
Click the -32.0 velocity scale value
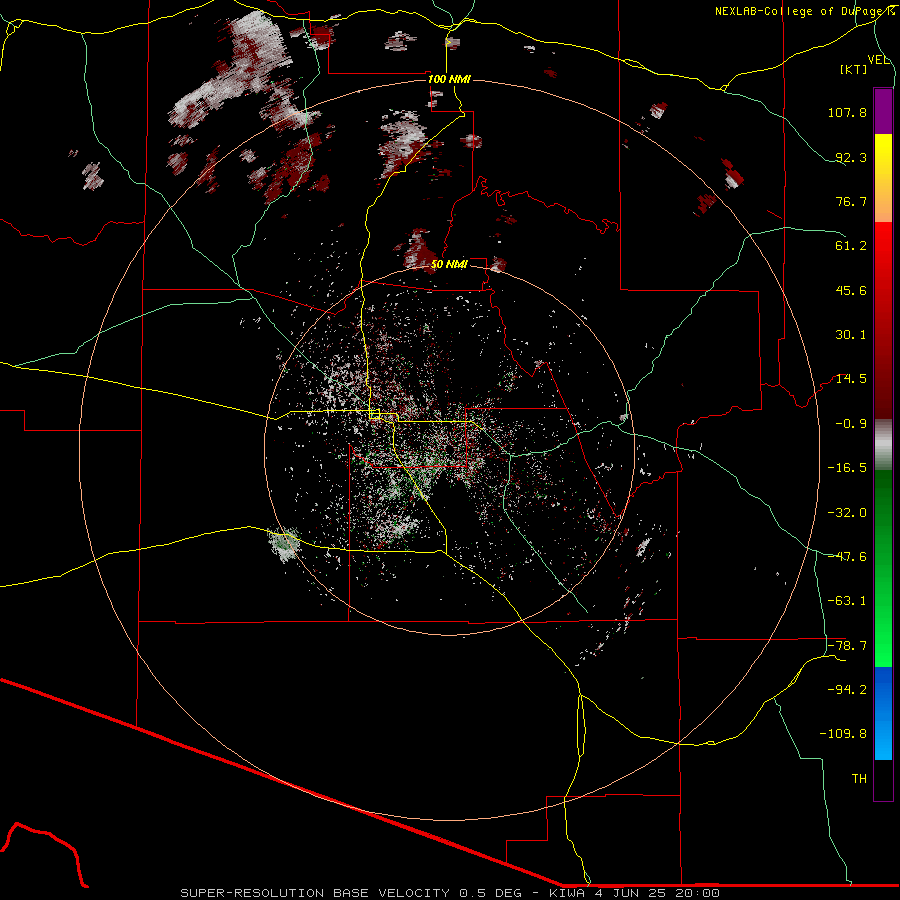tap(847, 513)
